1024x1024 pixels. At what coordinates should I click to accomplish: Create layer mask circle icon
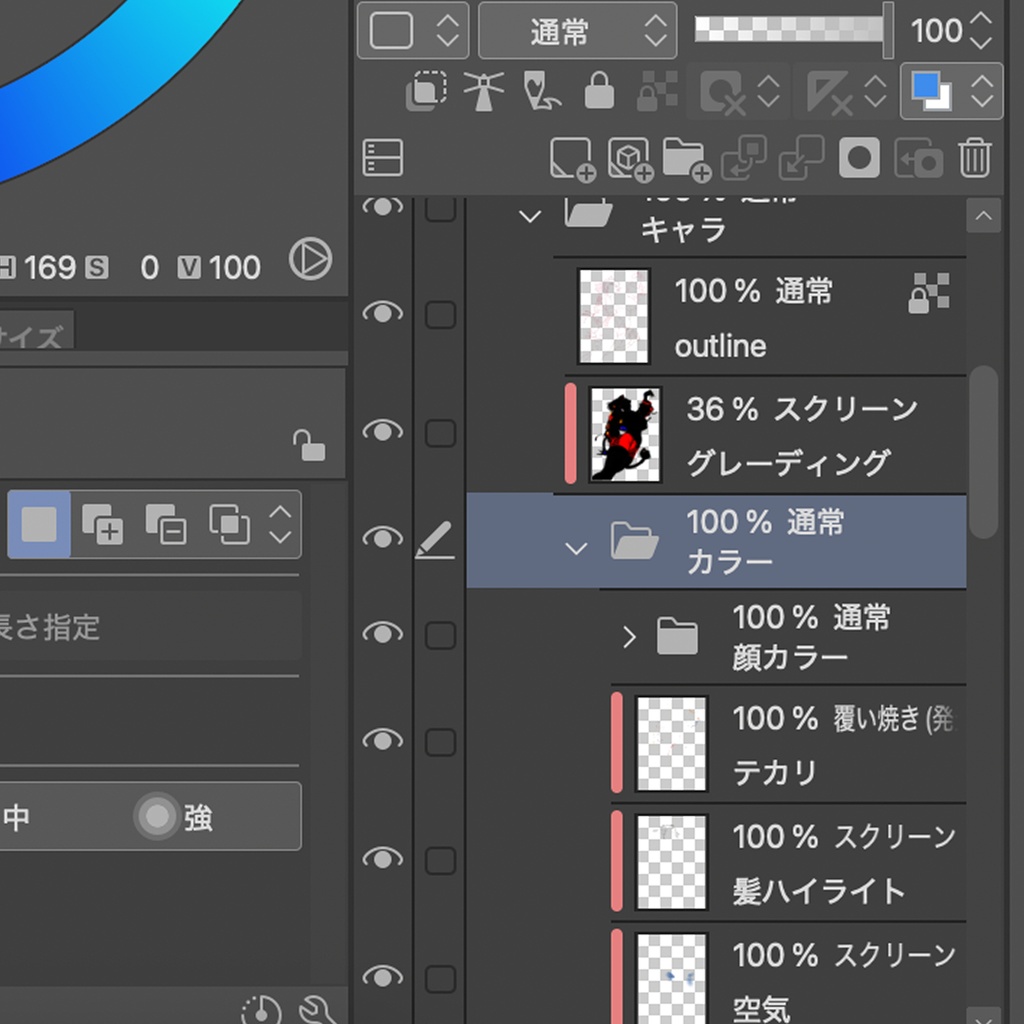point(859,157)
